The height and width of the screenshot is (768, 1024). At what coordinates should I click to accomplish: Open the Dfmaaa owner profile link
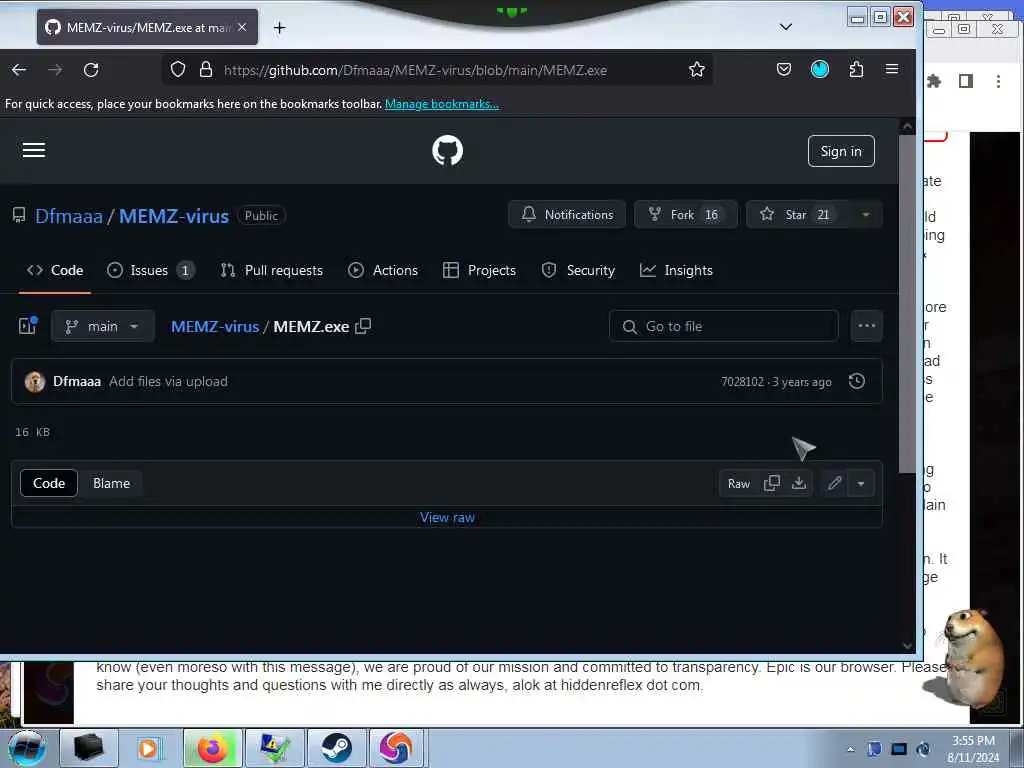(69, 216)
